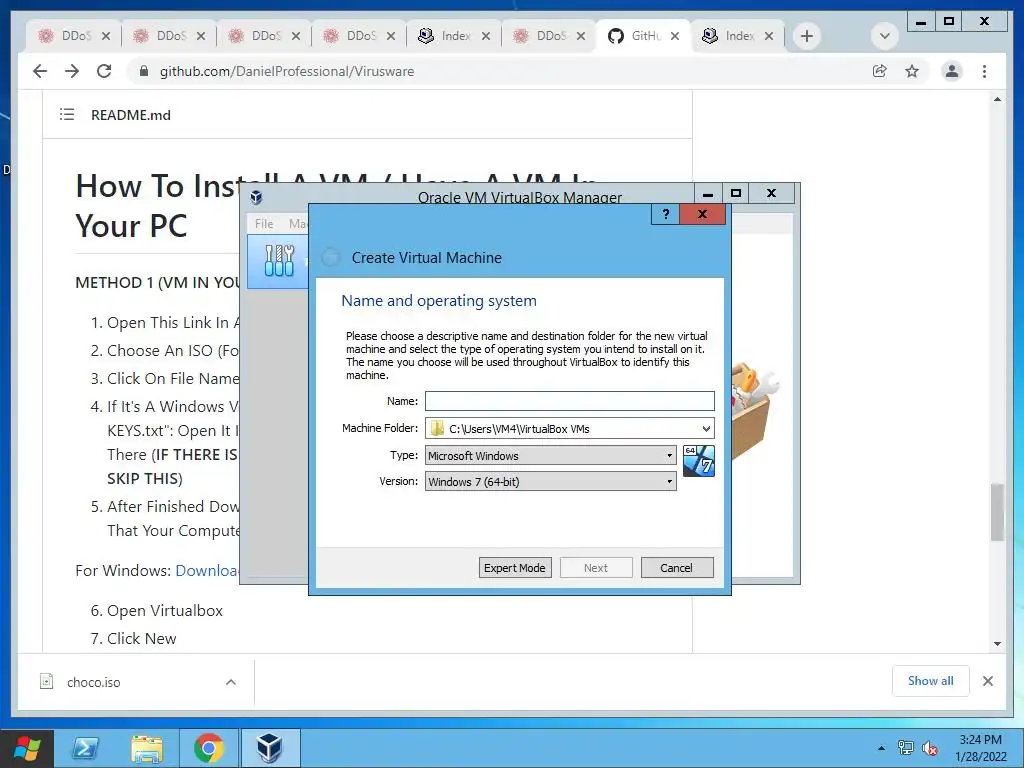Click the page vertical scrollbar thumb
The image size is (1024, 768).
[997, 512]
